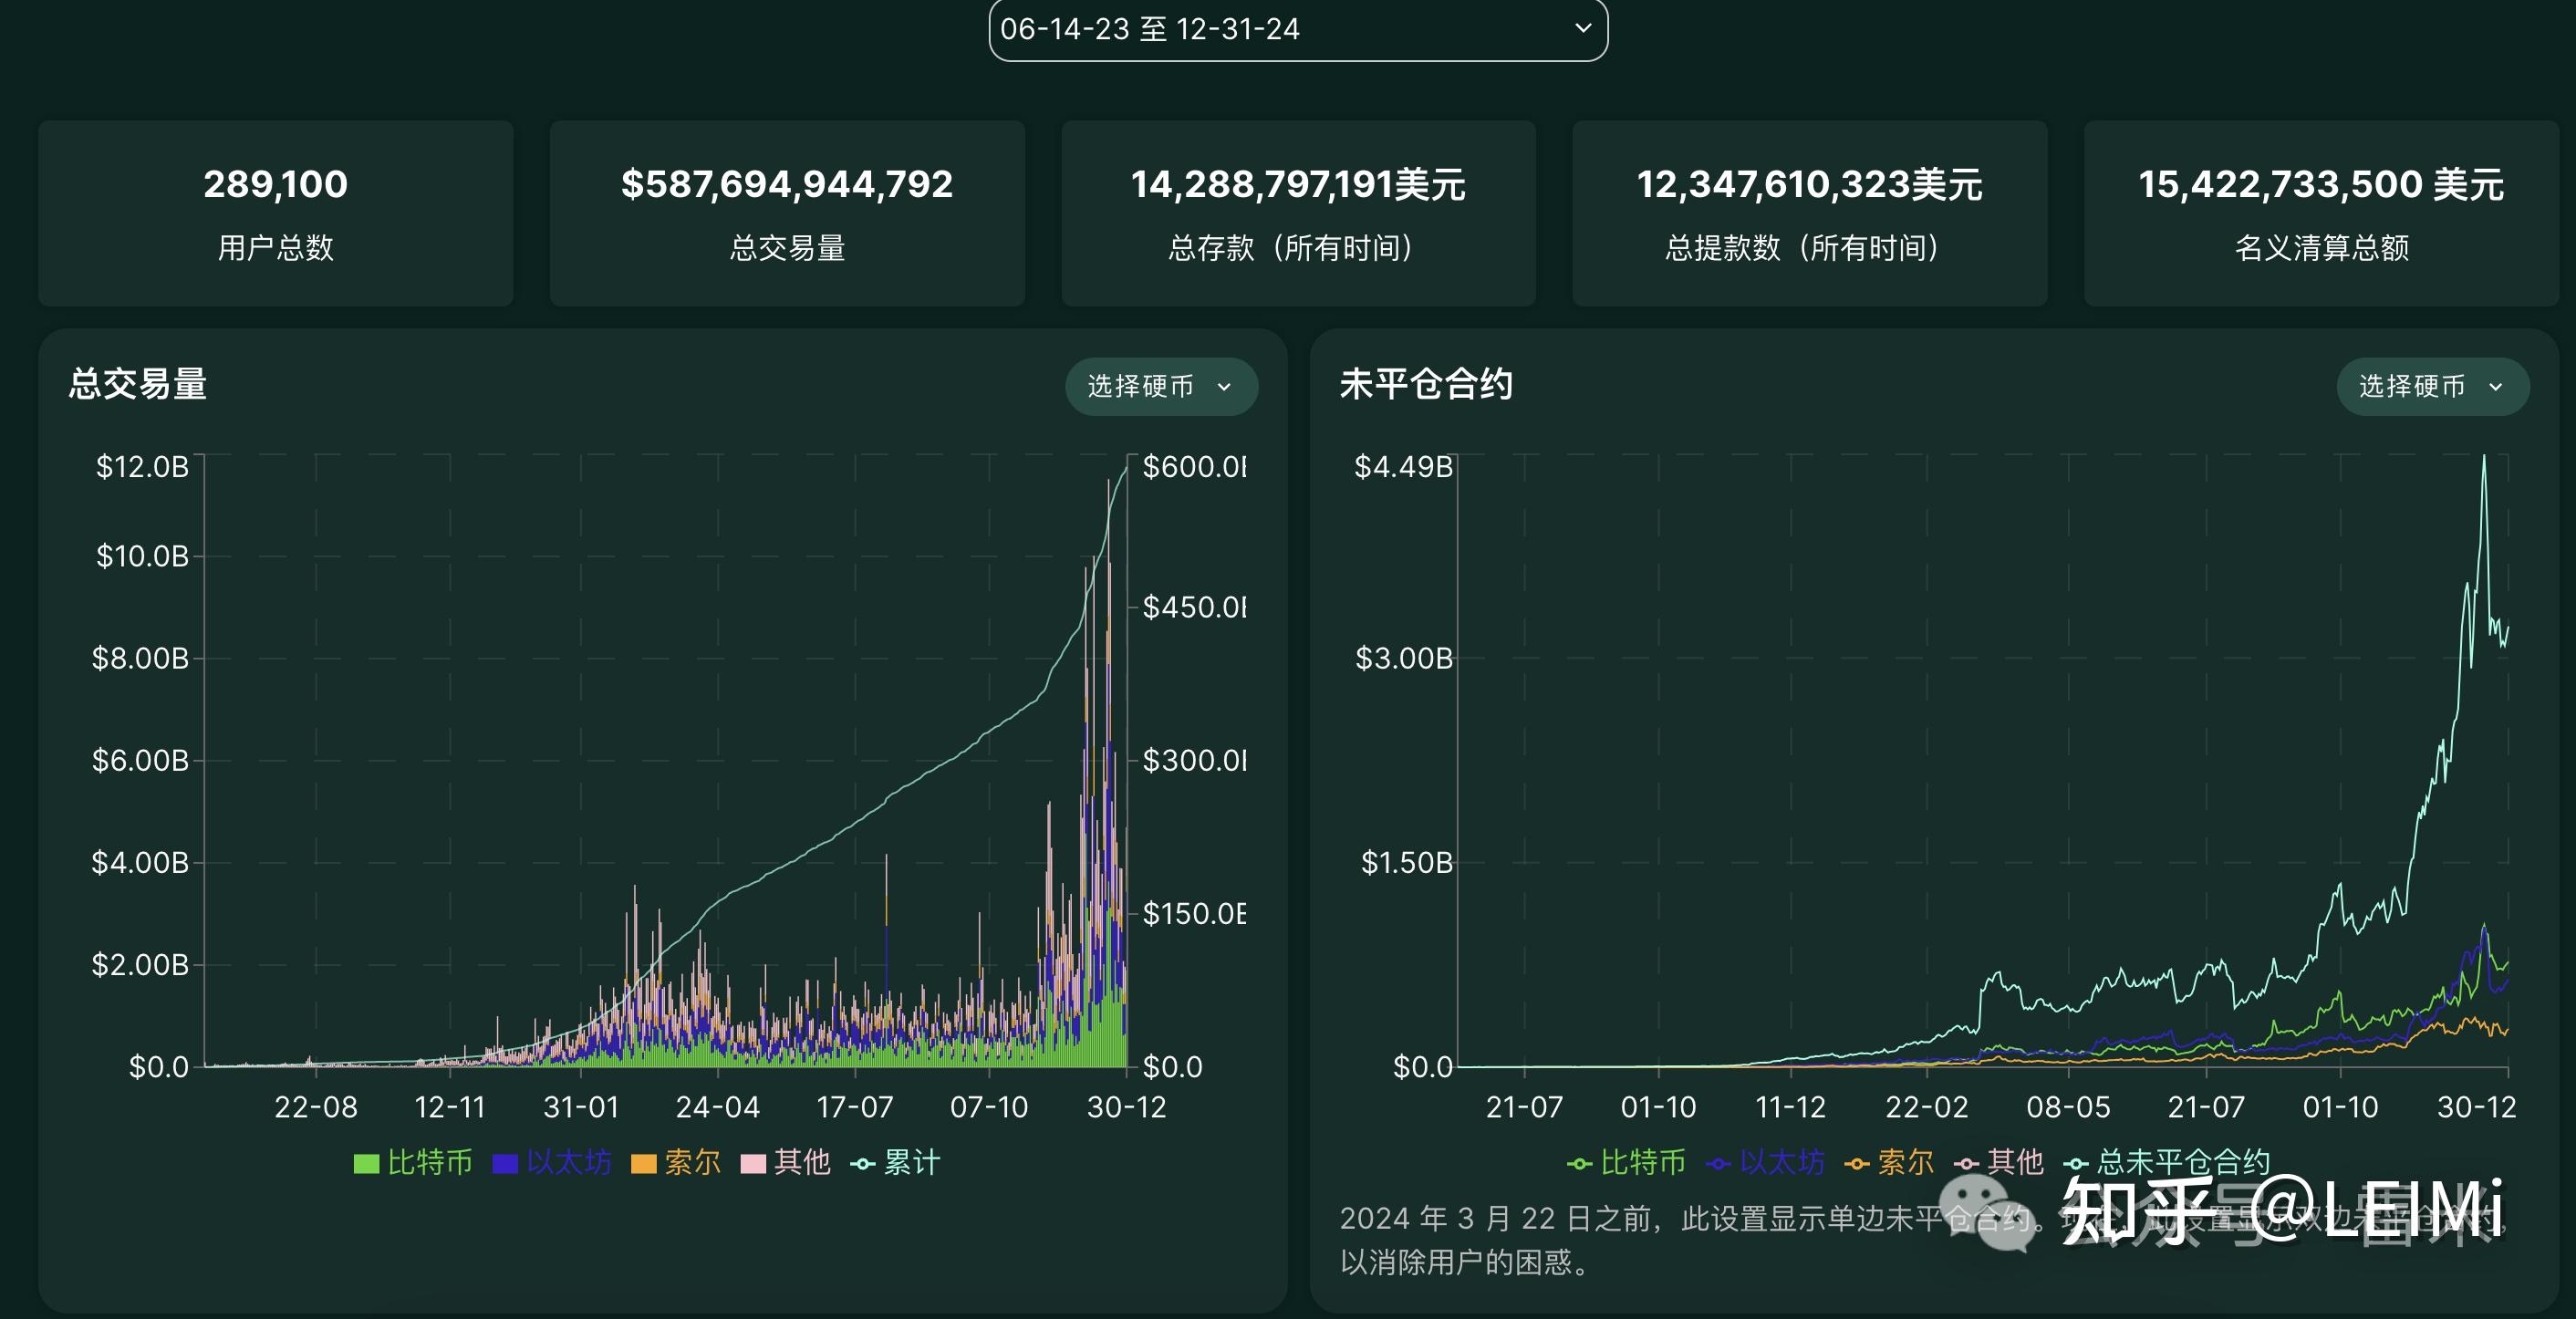Click the 名义清算总额 stat card
This screenshot has height=1319, width=2576.
pos(2321,213)
